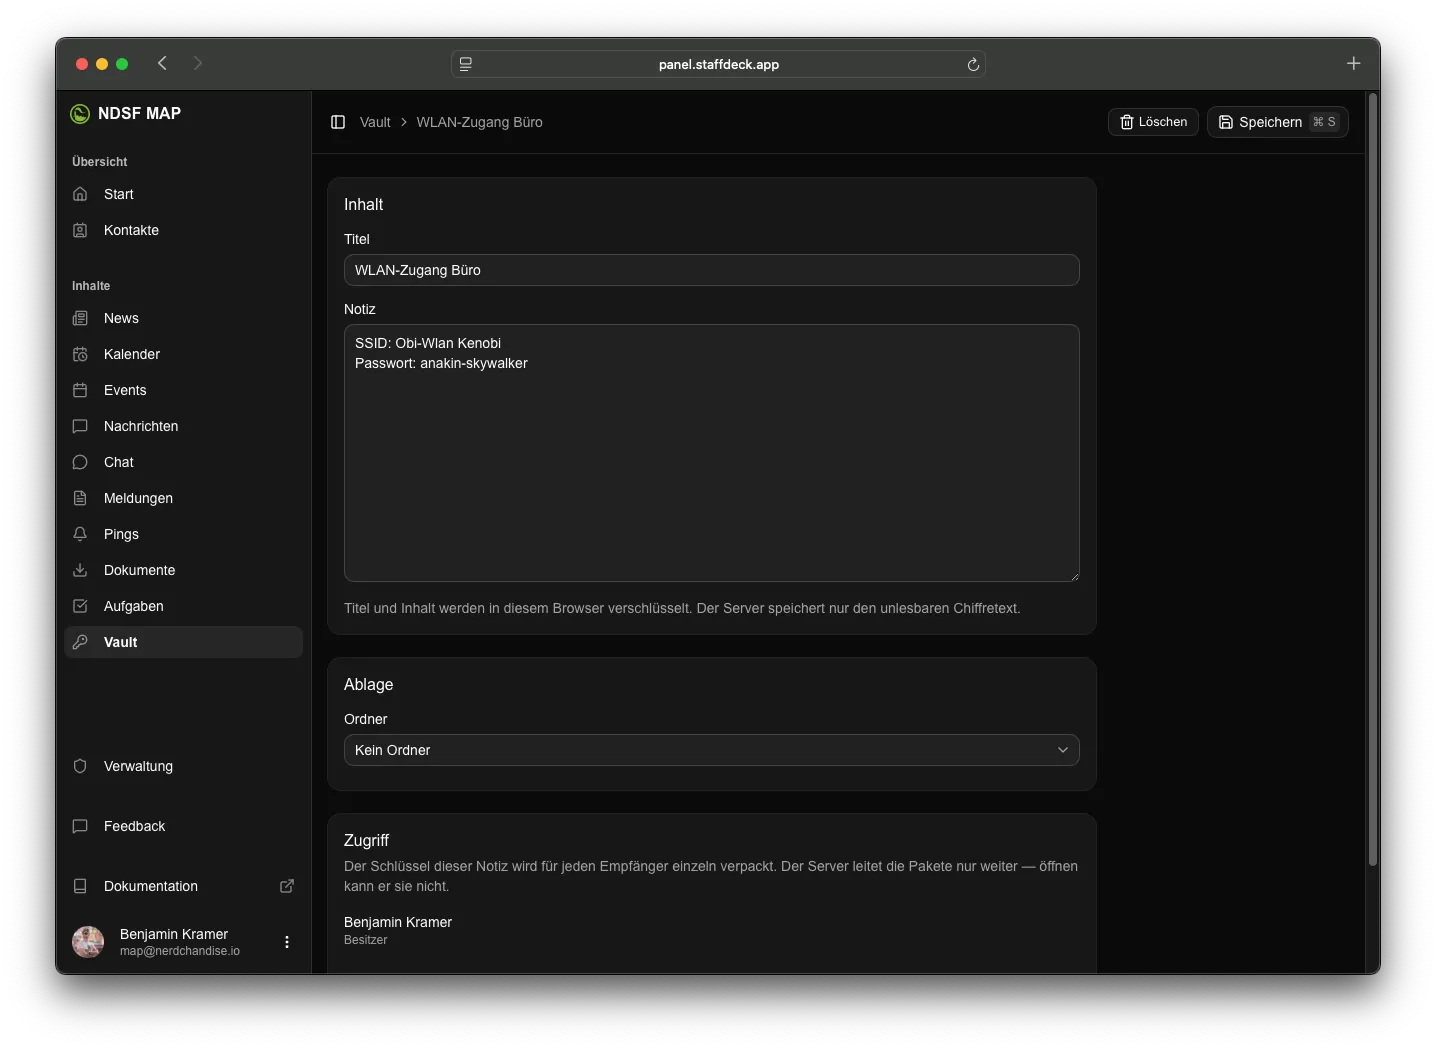
Task: Click the Speichern button
Action: click(x=1278, y=122)
